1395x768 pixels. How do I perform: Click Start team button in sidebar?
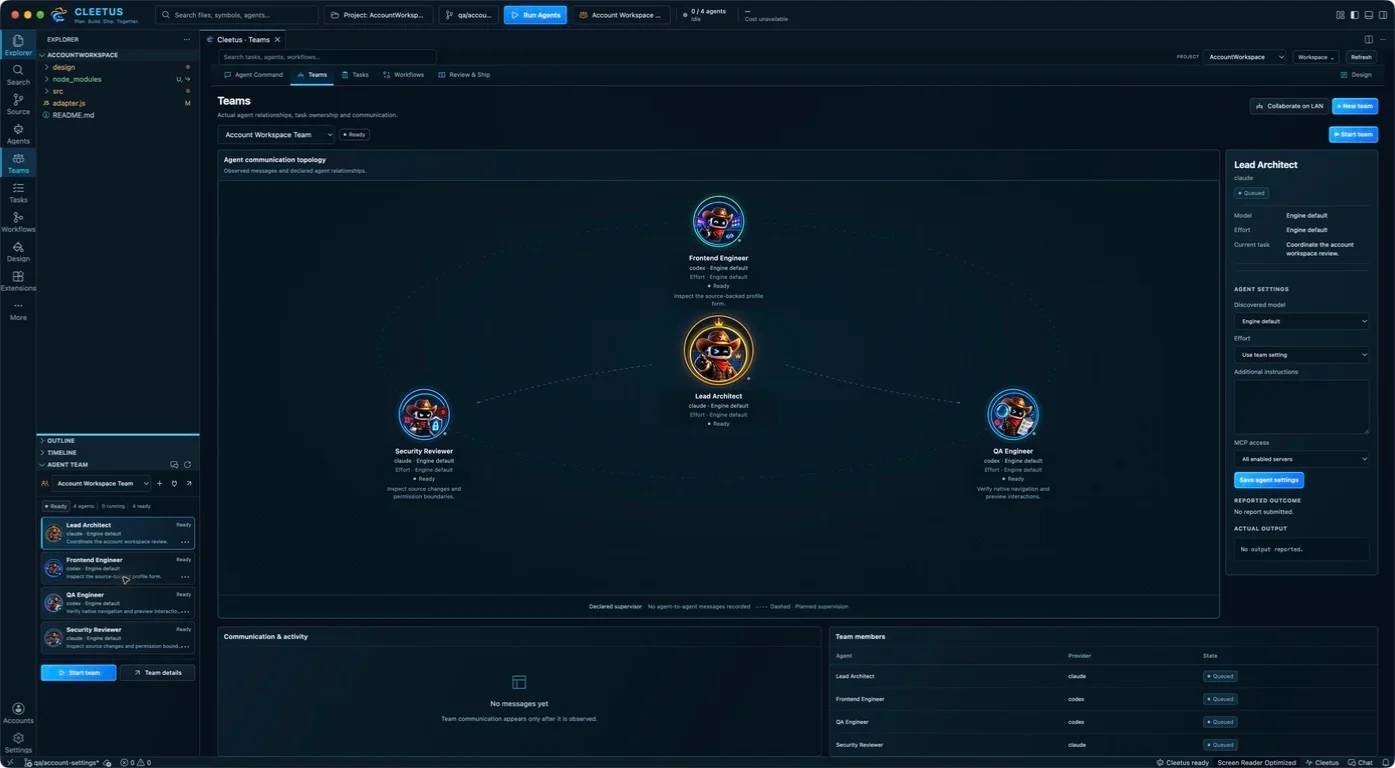point(78,673)
